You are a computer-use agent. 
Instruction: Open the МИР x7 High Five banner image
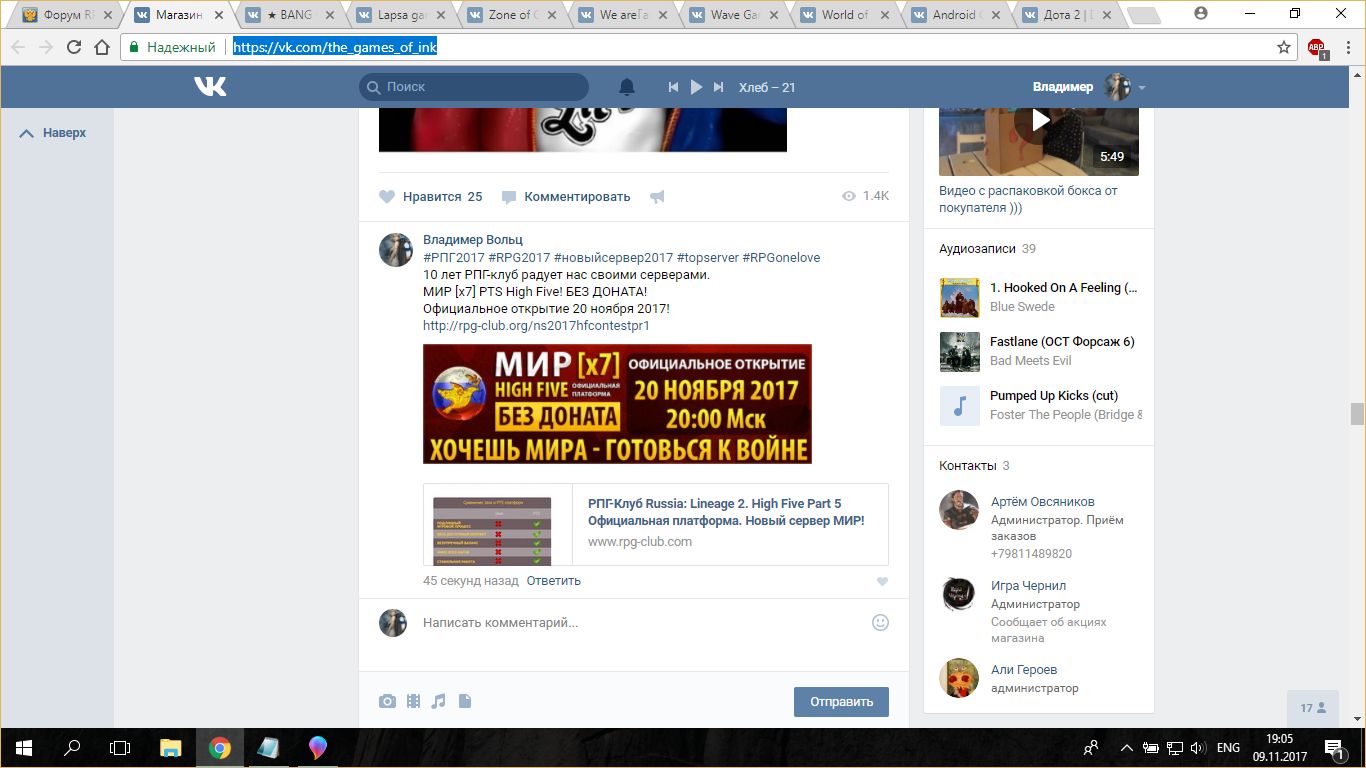(617, 404)
